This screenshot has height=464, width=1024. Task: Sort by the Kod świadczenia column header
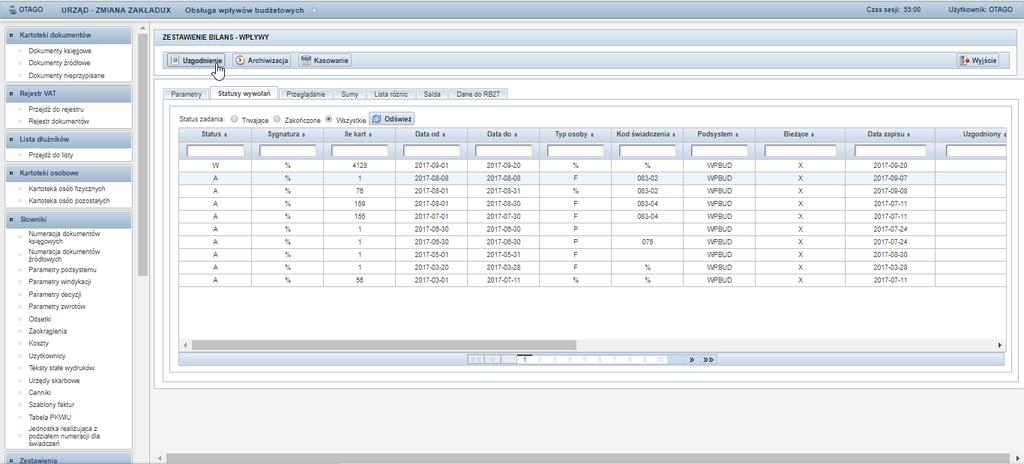coord(647,134)
